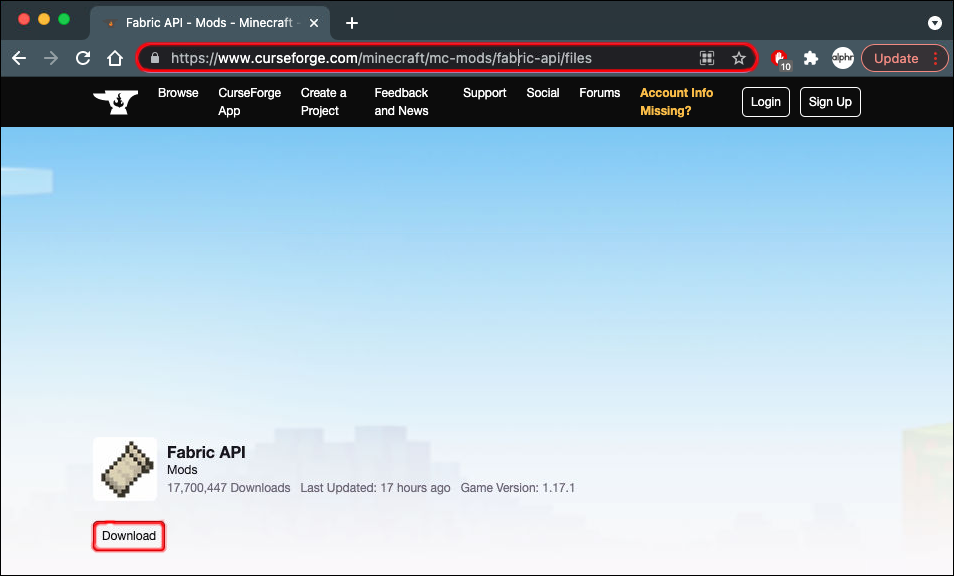The height and width of the screenshot is (576, 954).
Task: Click the Sign Up button
Action: (830, 102)
